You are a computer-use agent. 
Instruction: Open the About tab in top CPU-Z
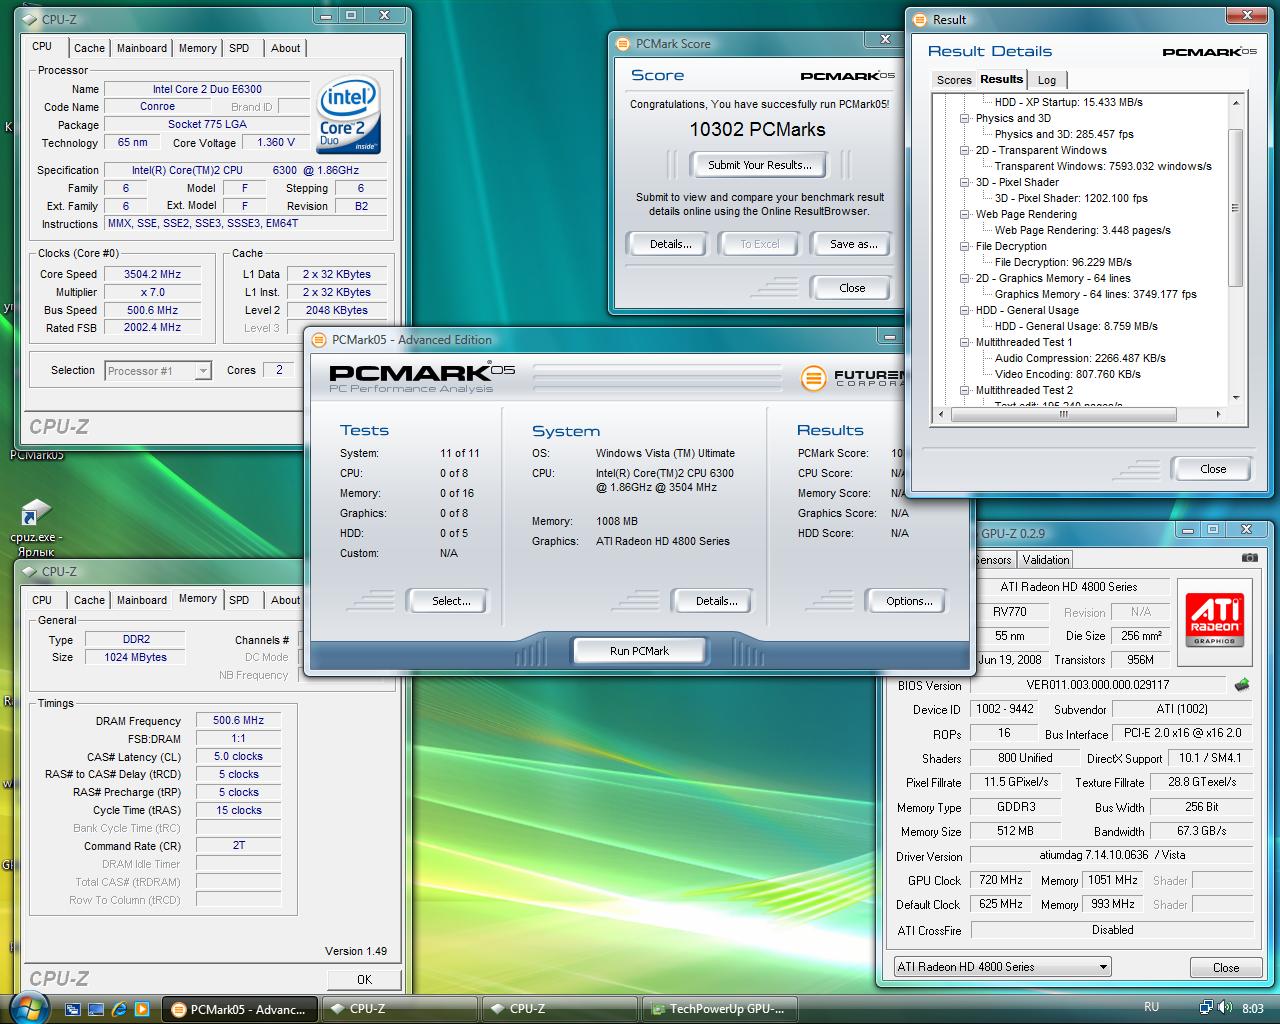[285, 48]
